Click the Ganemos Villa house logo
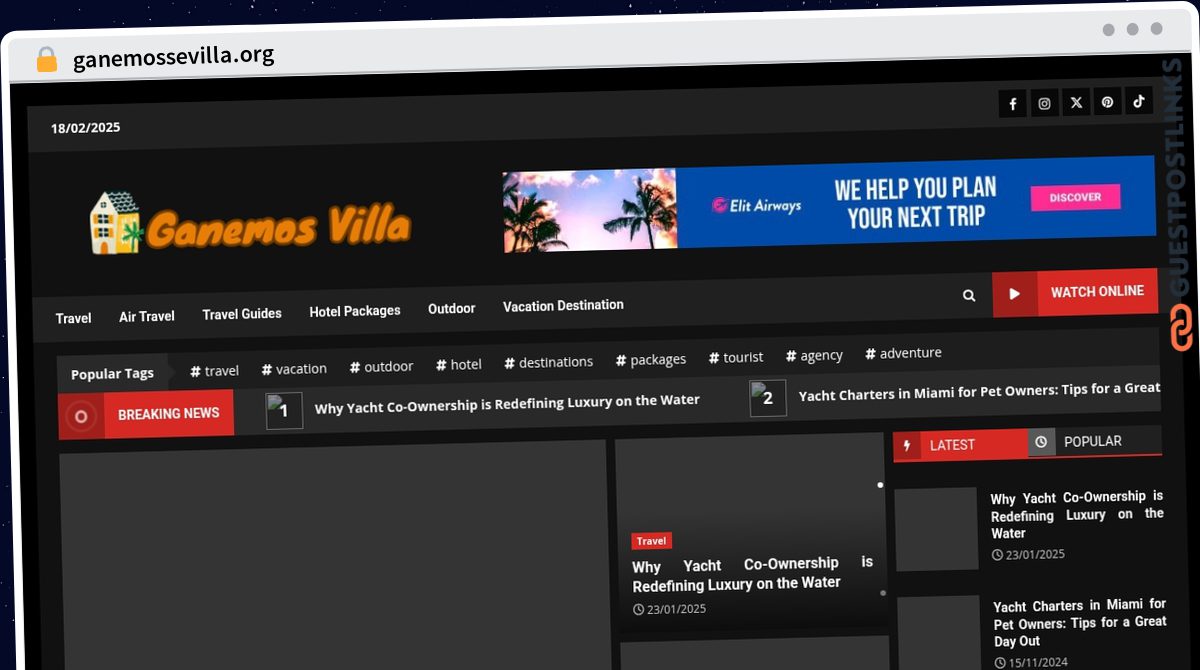The height and width of the screenshot is (670, 1200). (x=116, y=222)
